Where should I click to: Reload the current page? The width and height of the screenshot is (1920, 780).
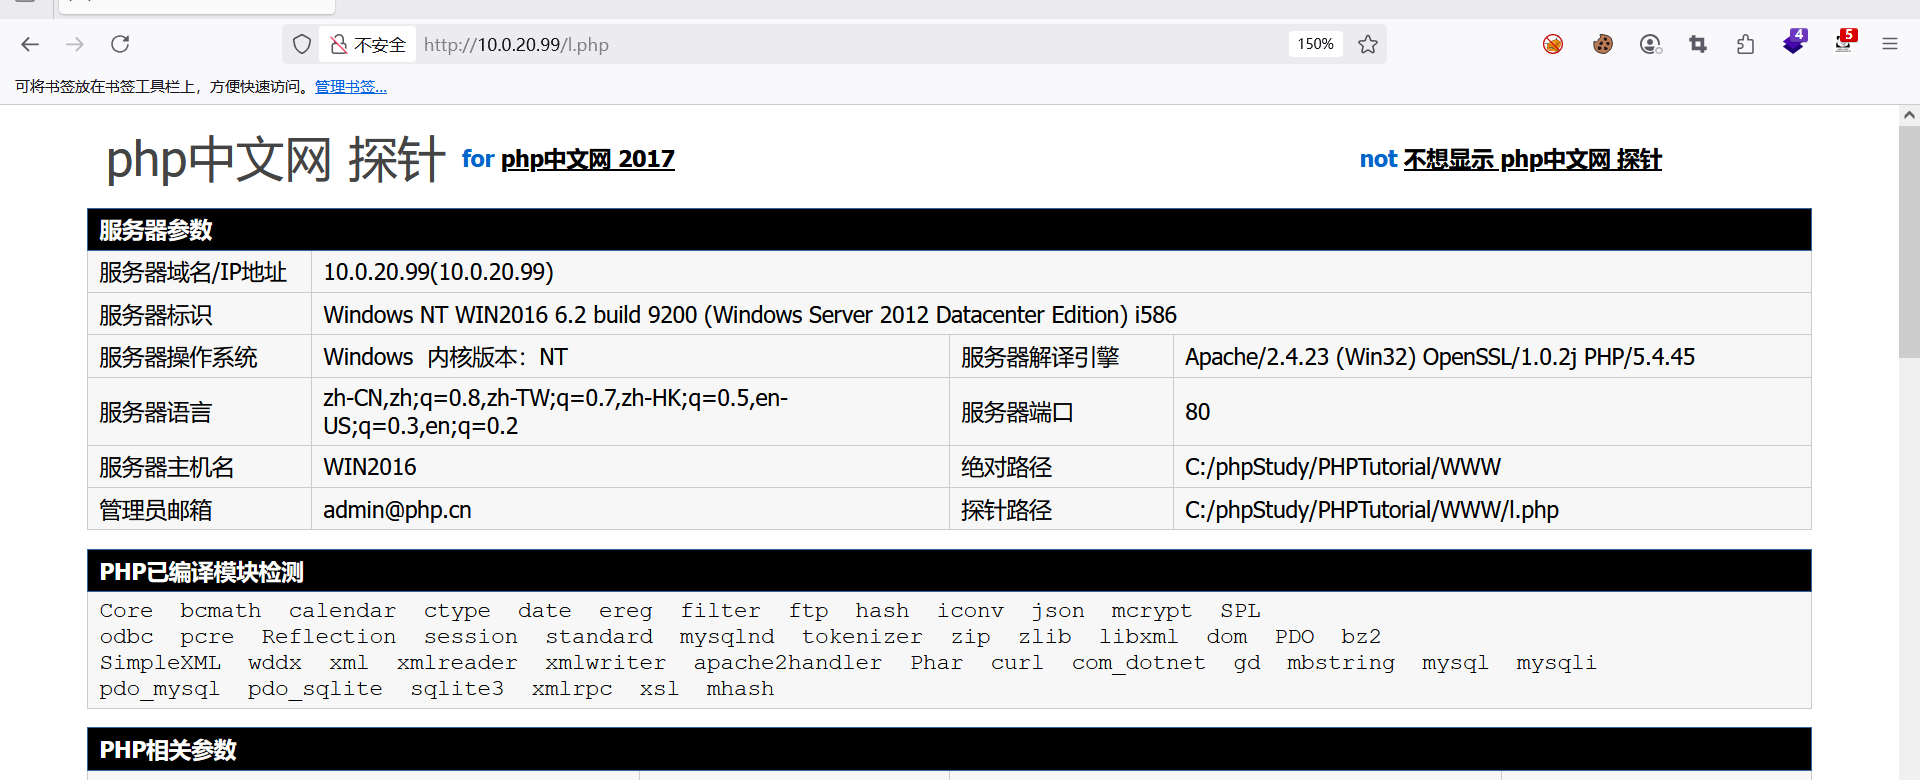[x=120, y=44]
